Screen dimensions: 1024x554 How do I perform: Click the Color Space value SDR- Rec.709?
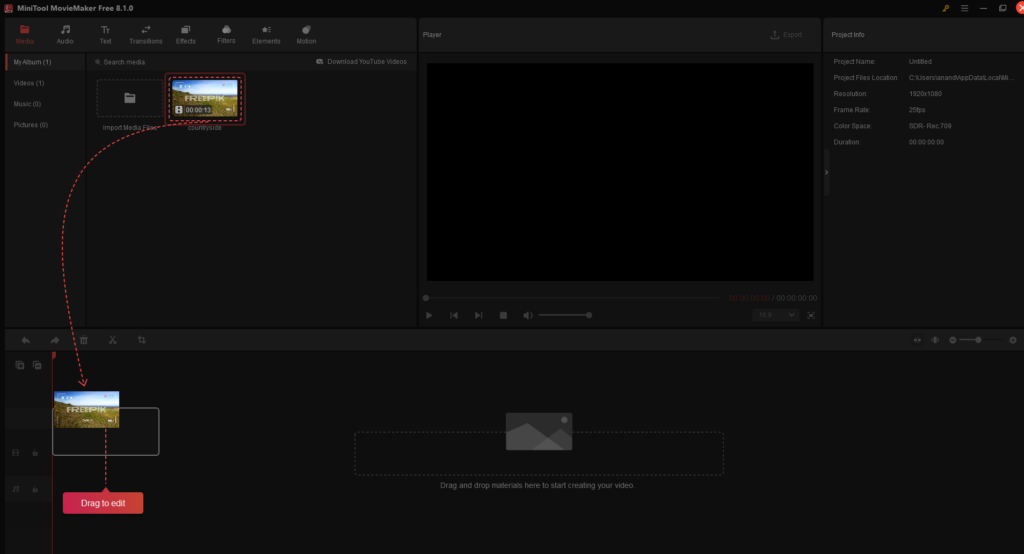(930, 125)
